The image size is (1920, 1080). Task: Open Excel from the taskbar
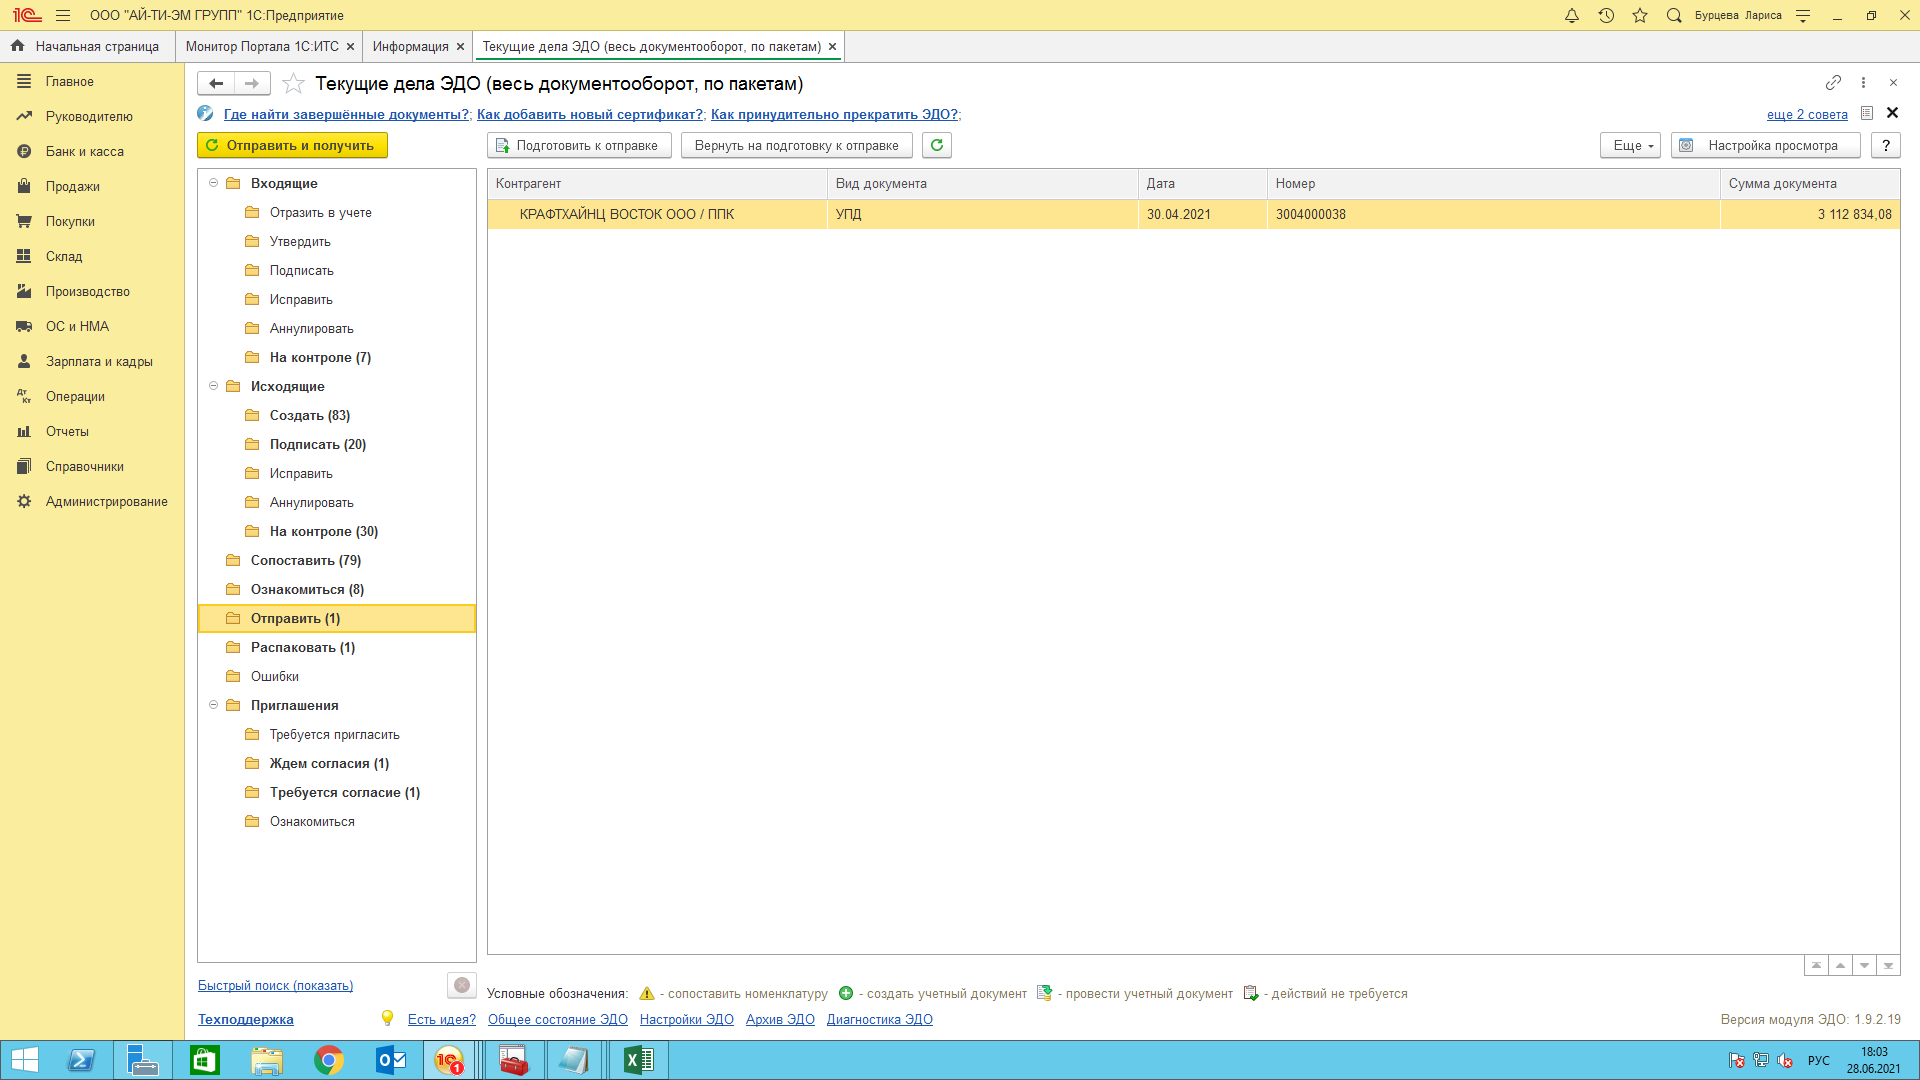[638, 1060]
